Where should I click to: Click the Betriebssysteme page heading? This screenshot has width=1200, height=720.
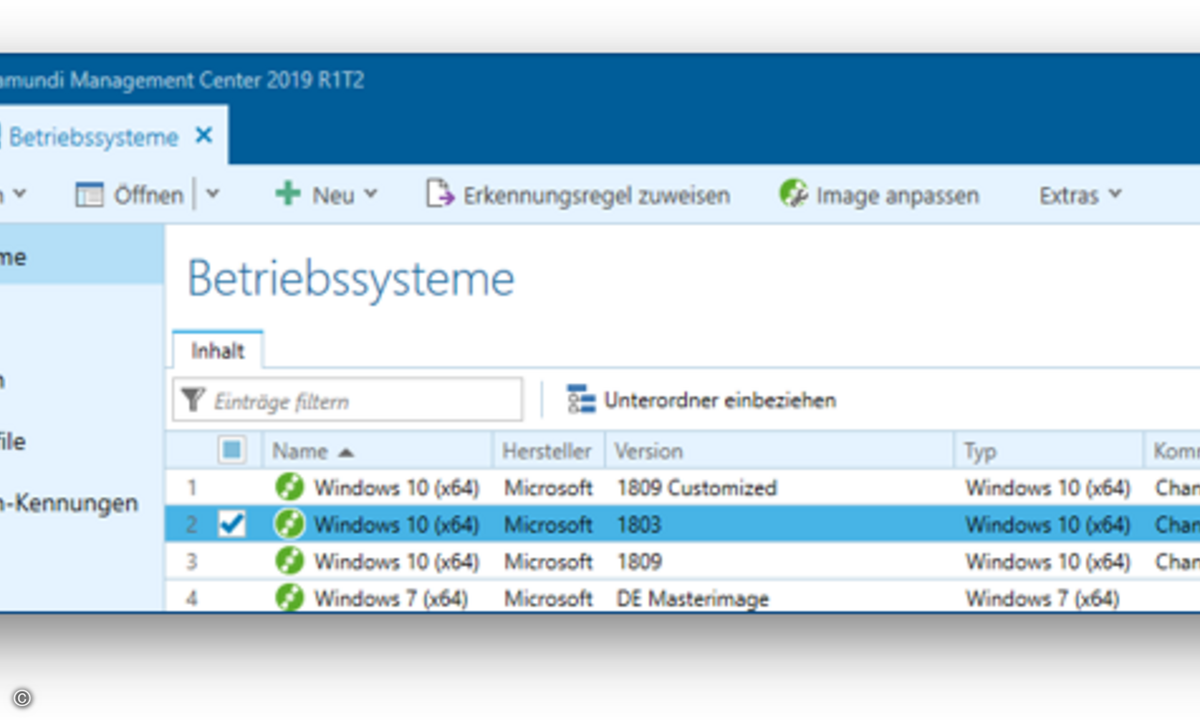[351, 279]
